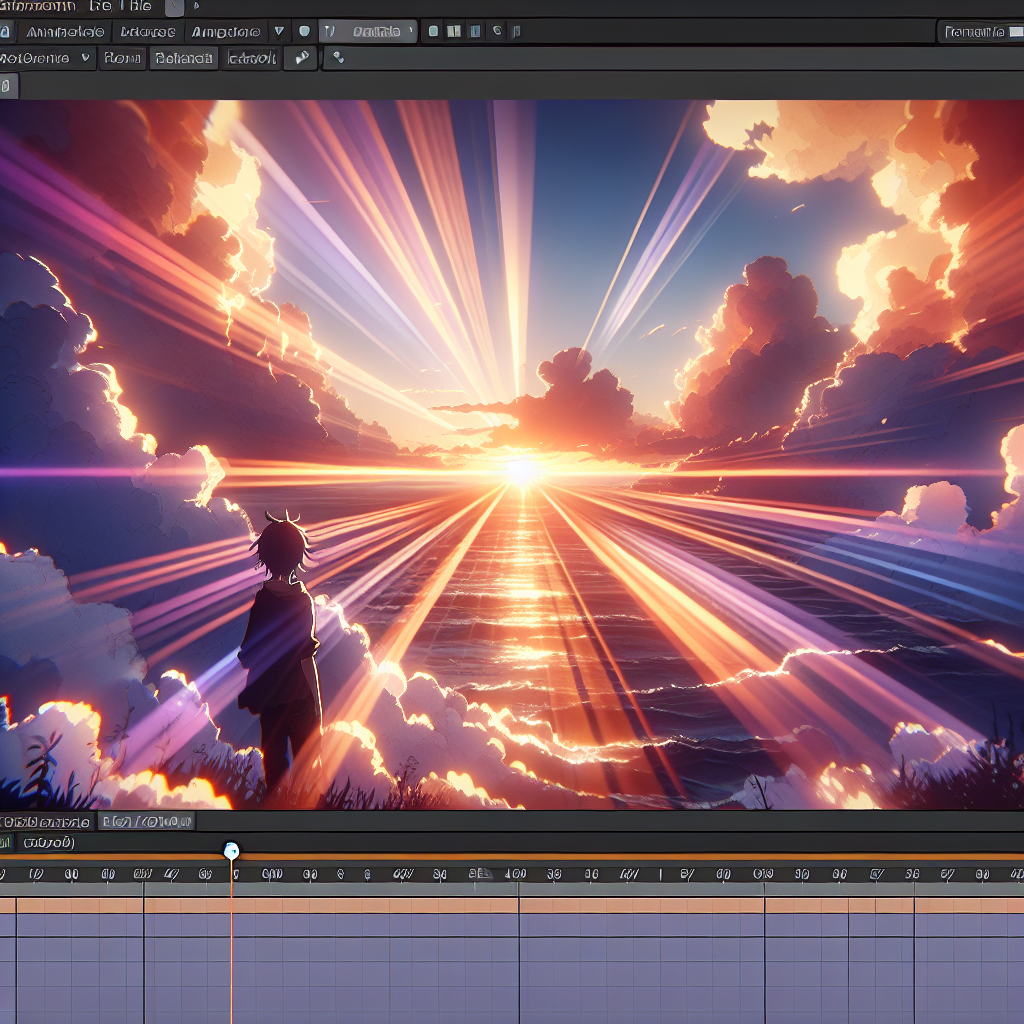Click the lock icon at the toolbar's left edge

(x=6, y=32)
